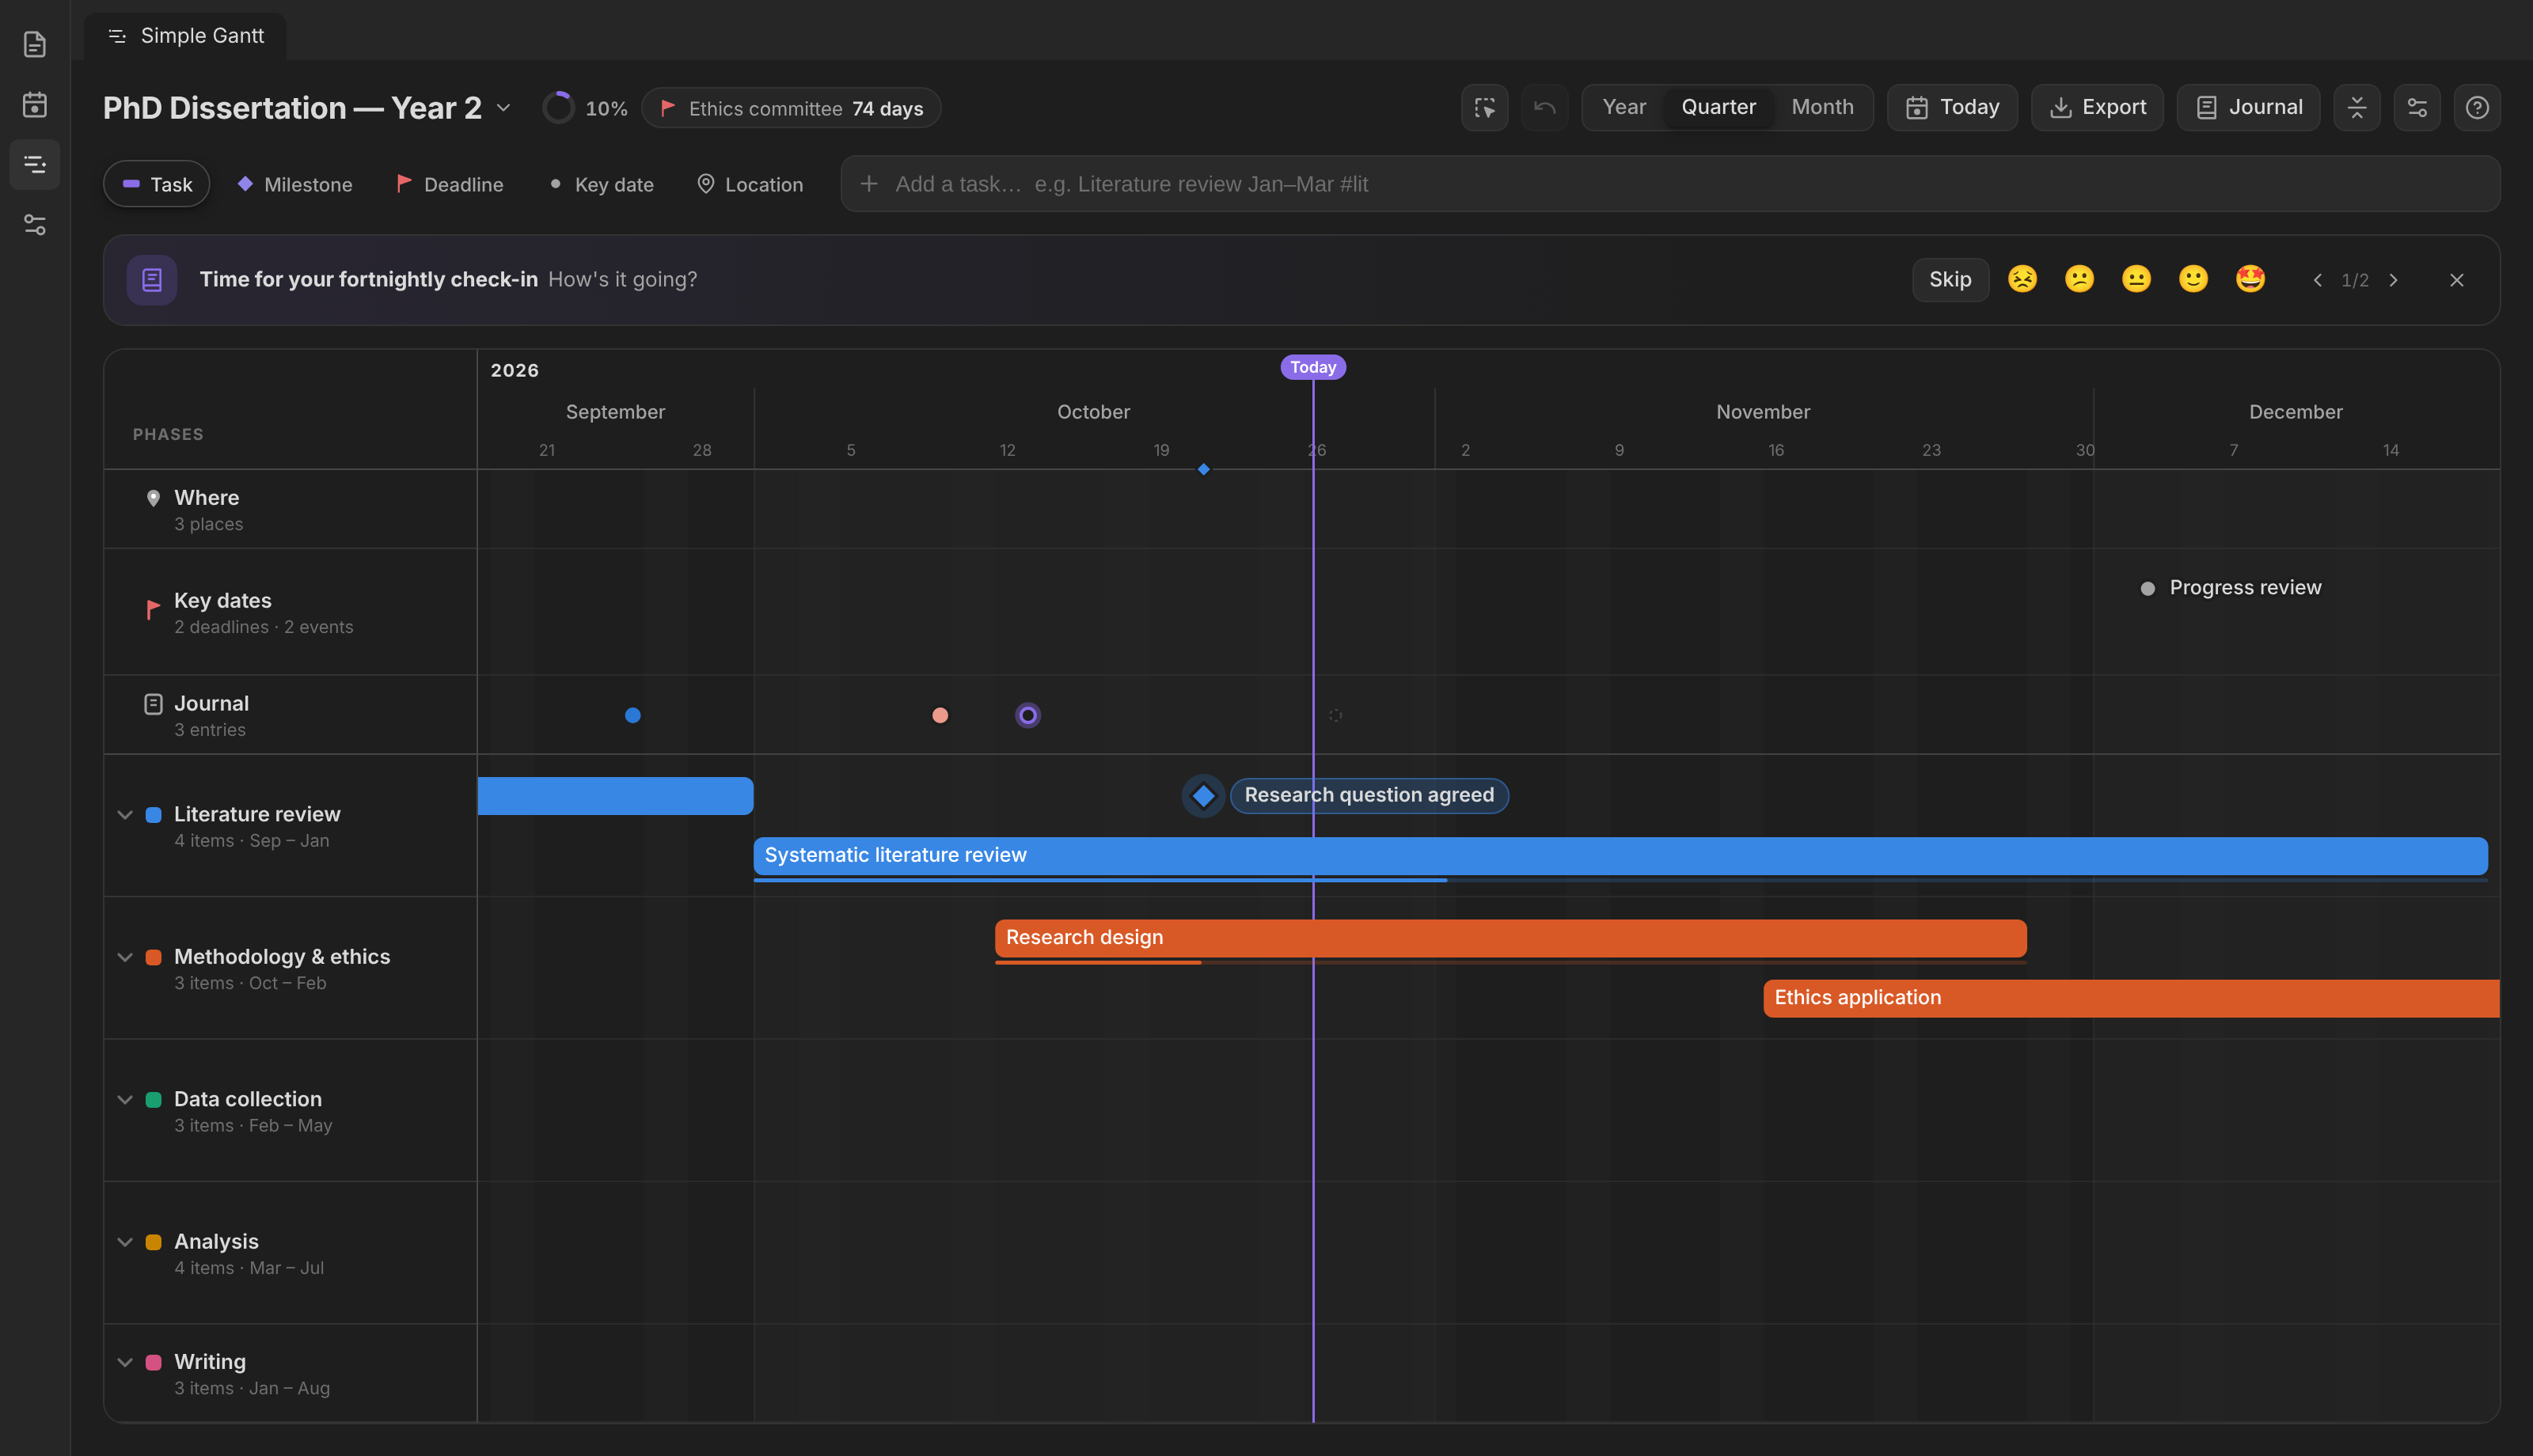2533x1456 pixels.
Task: Select unlabeled blue bar ending in September
Action: click(615, 796)
